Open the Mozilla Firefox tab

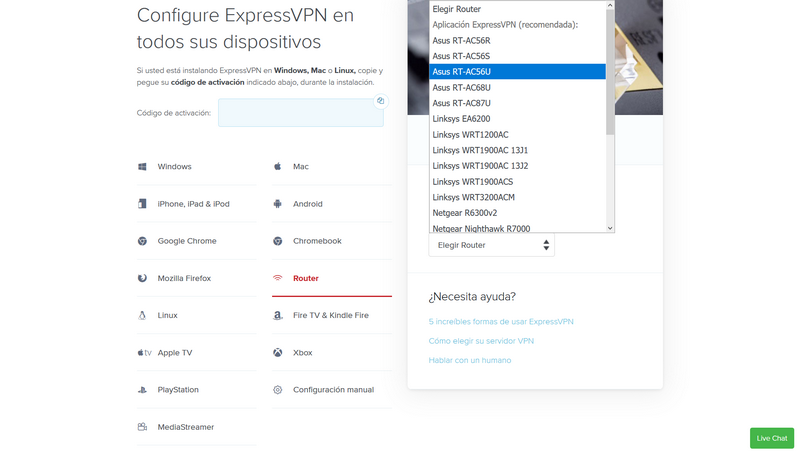[x=196, y=278]
